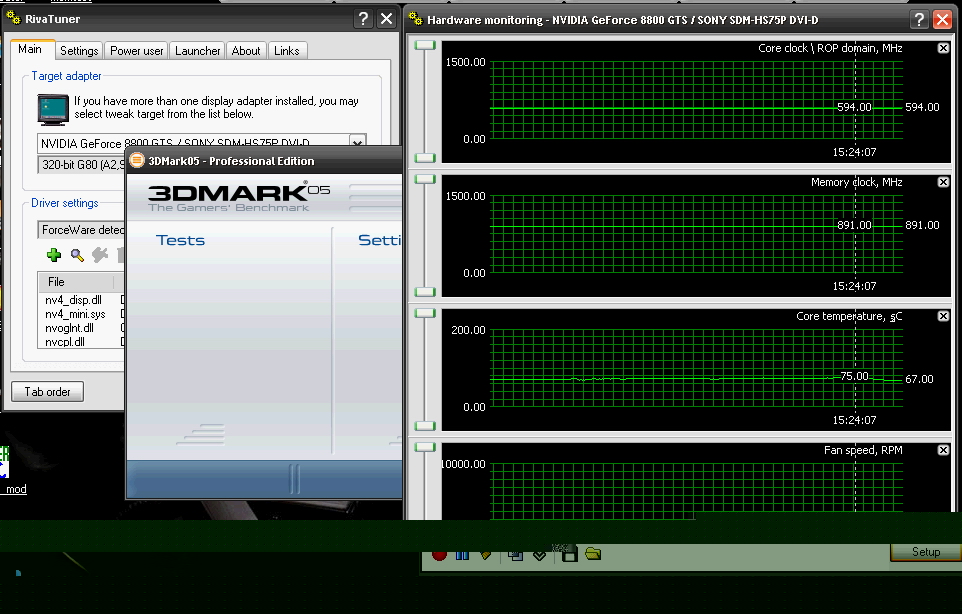962x614 pixels.
Task: Open the Target adapter dropdown arrow
Action: (357, 142)
